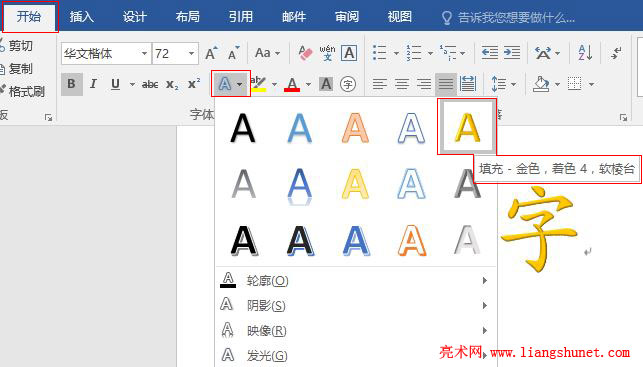Viewport: 643px width, 367px height.
Task: Click the Clear Formatting eraser icon
Action: click(304, 53)
